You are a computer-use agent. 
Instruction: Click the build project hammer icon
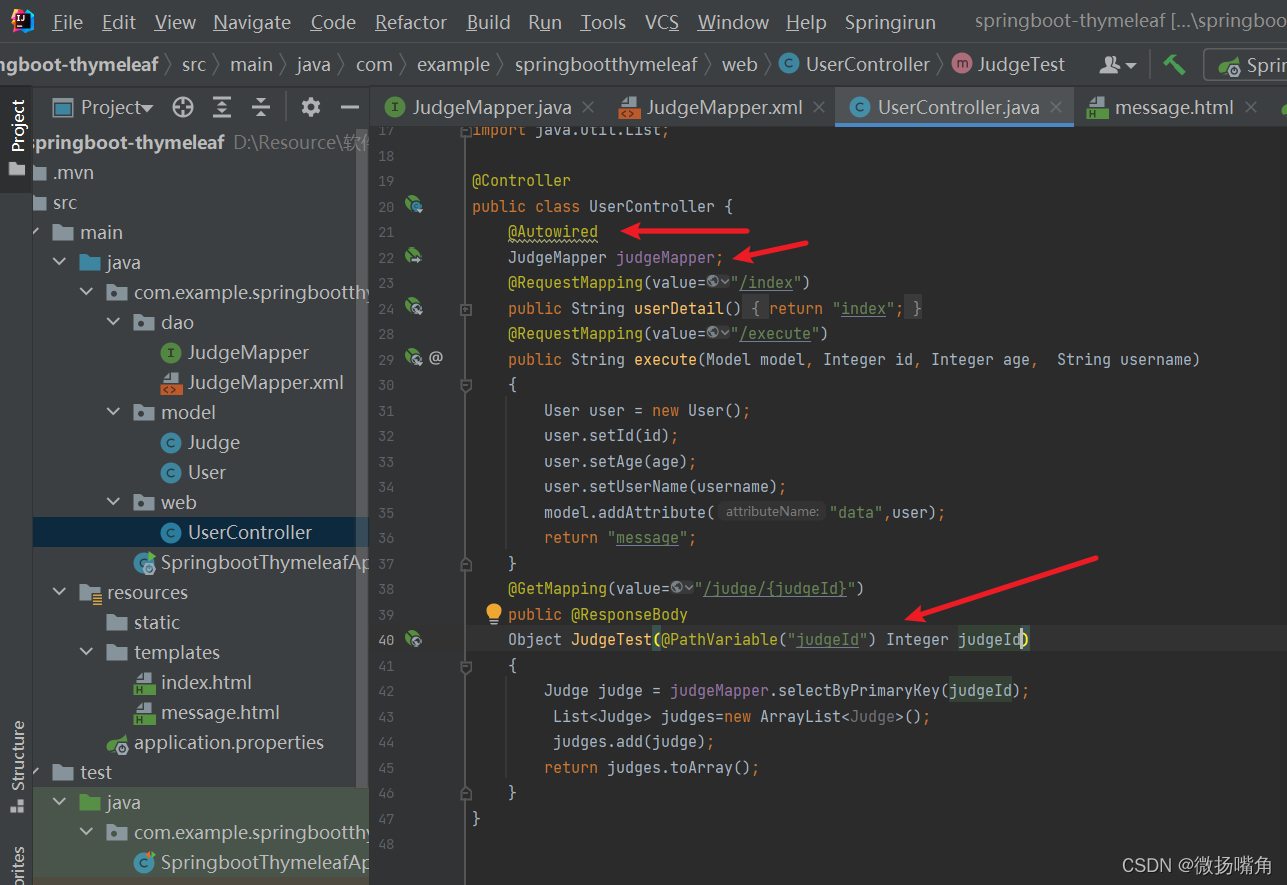click(1174, 64)
